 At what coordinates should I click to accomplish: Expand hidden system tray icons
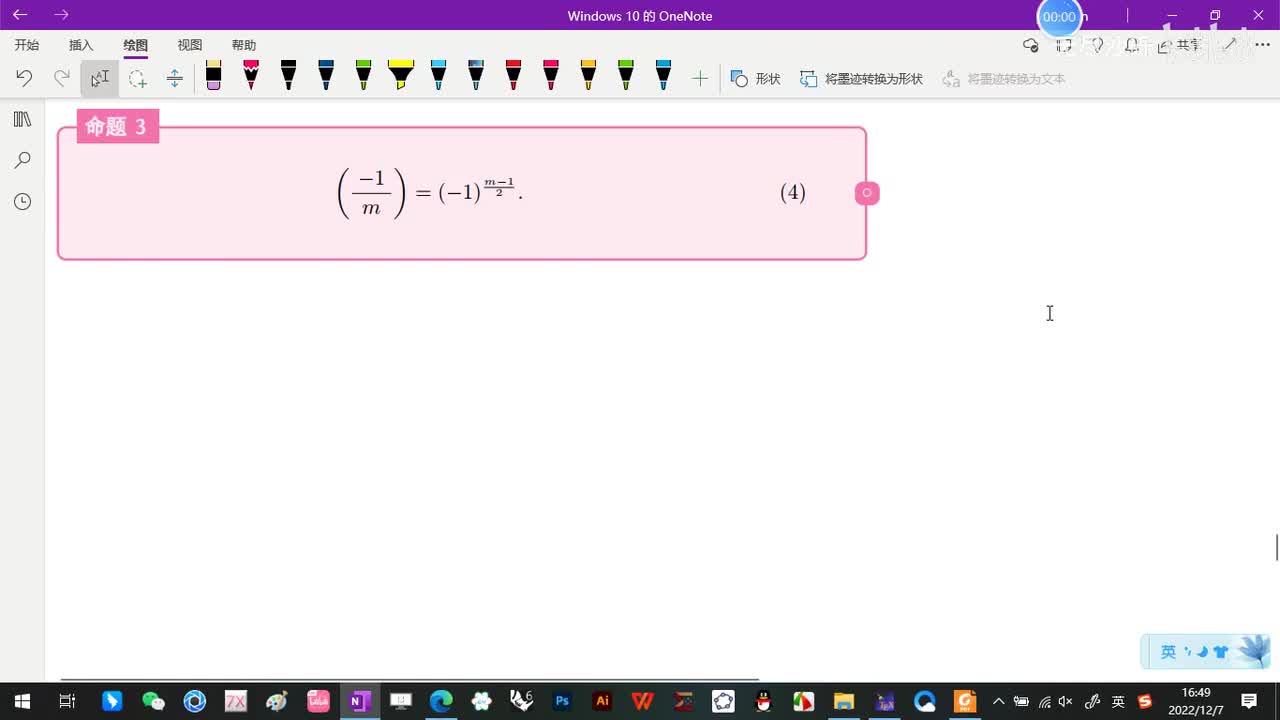click(x=998, y=701)
